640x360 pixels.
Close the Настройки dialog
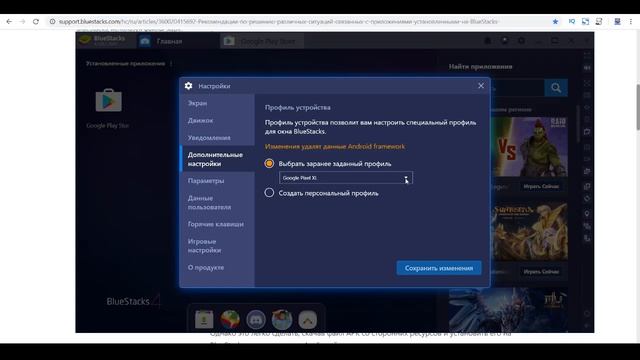coord(481,85)
